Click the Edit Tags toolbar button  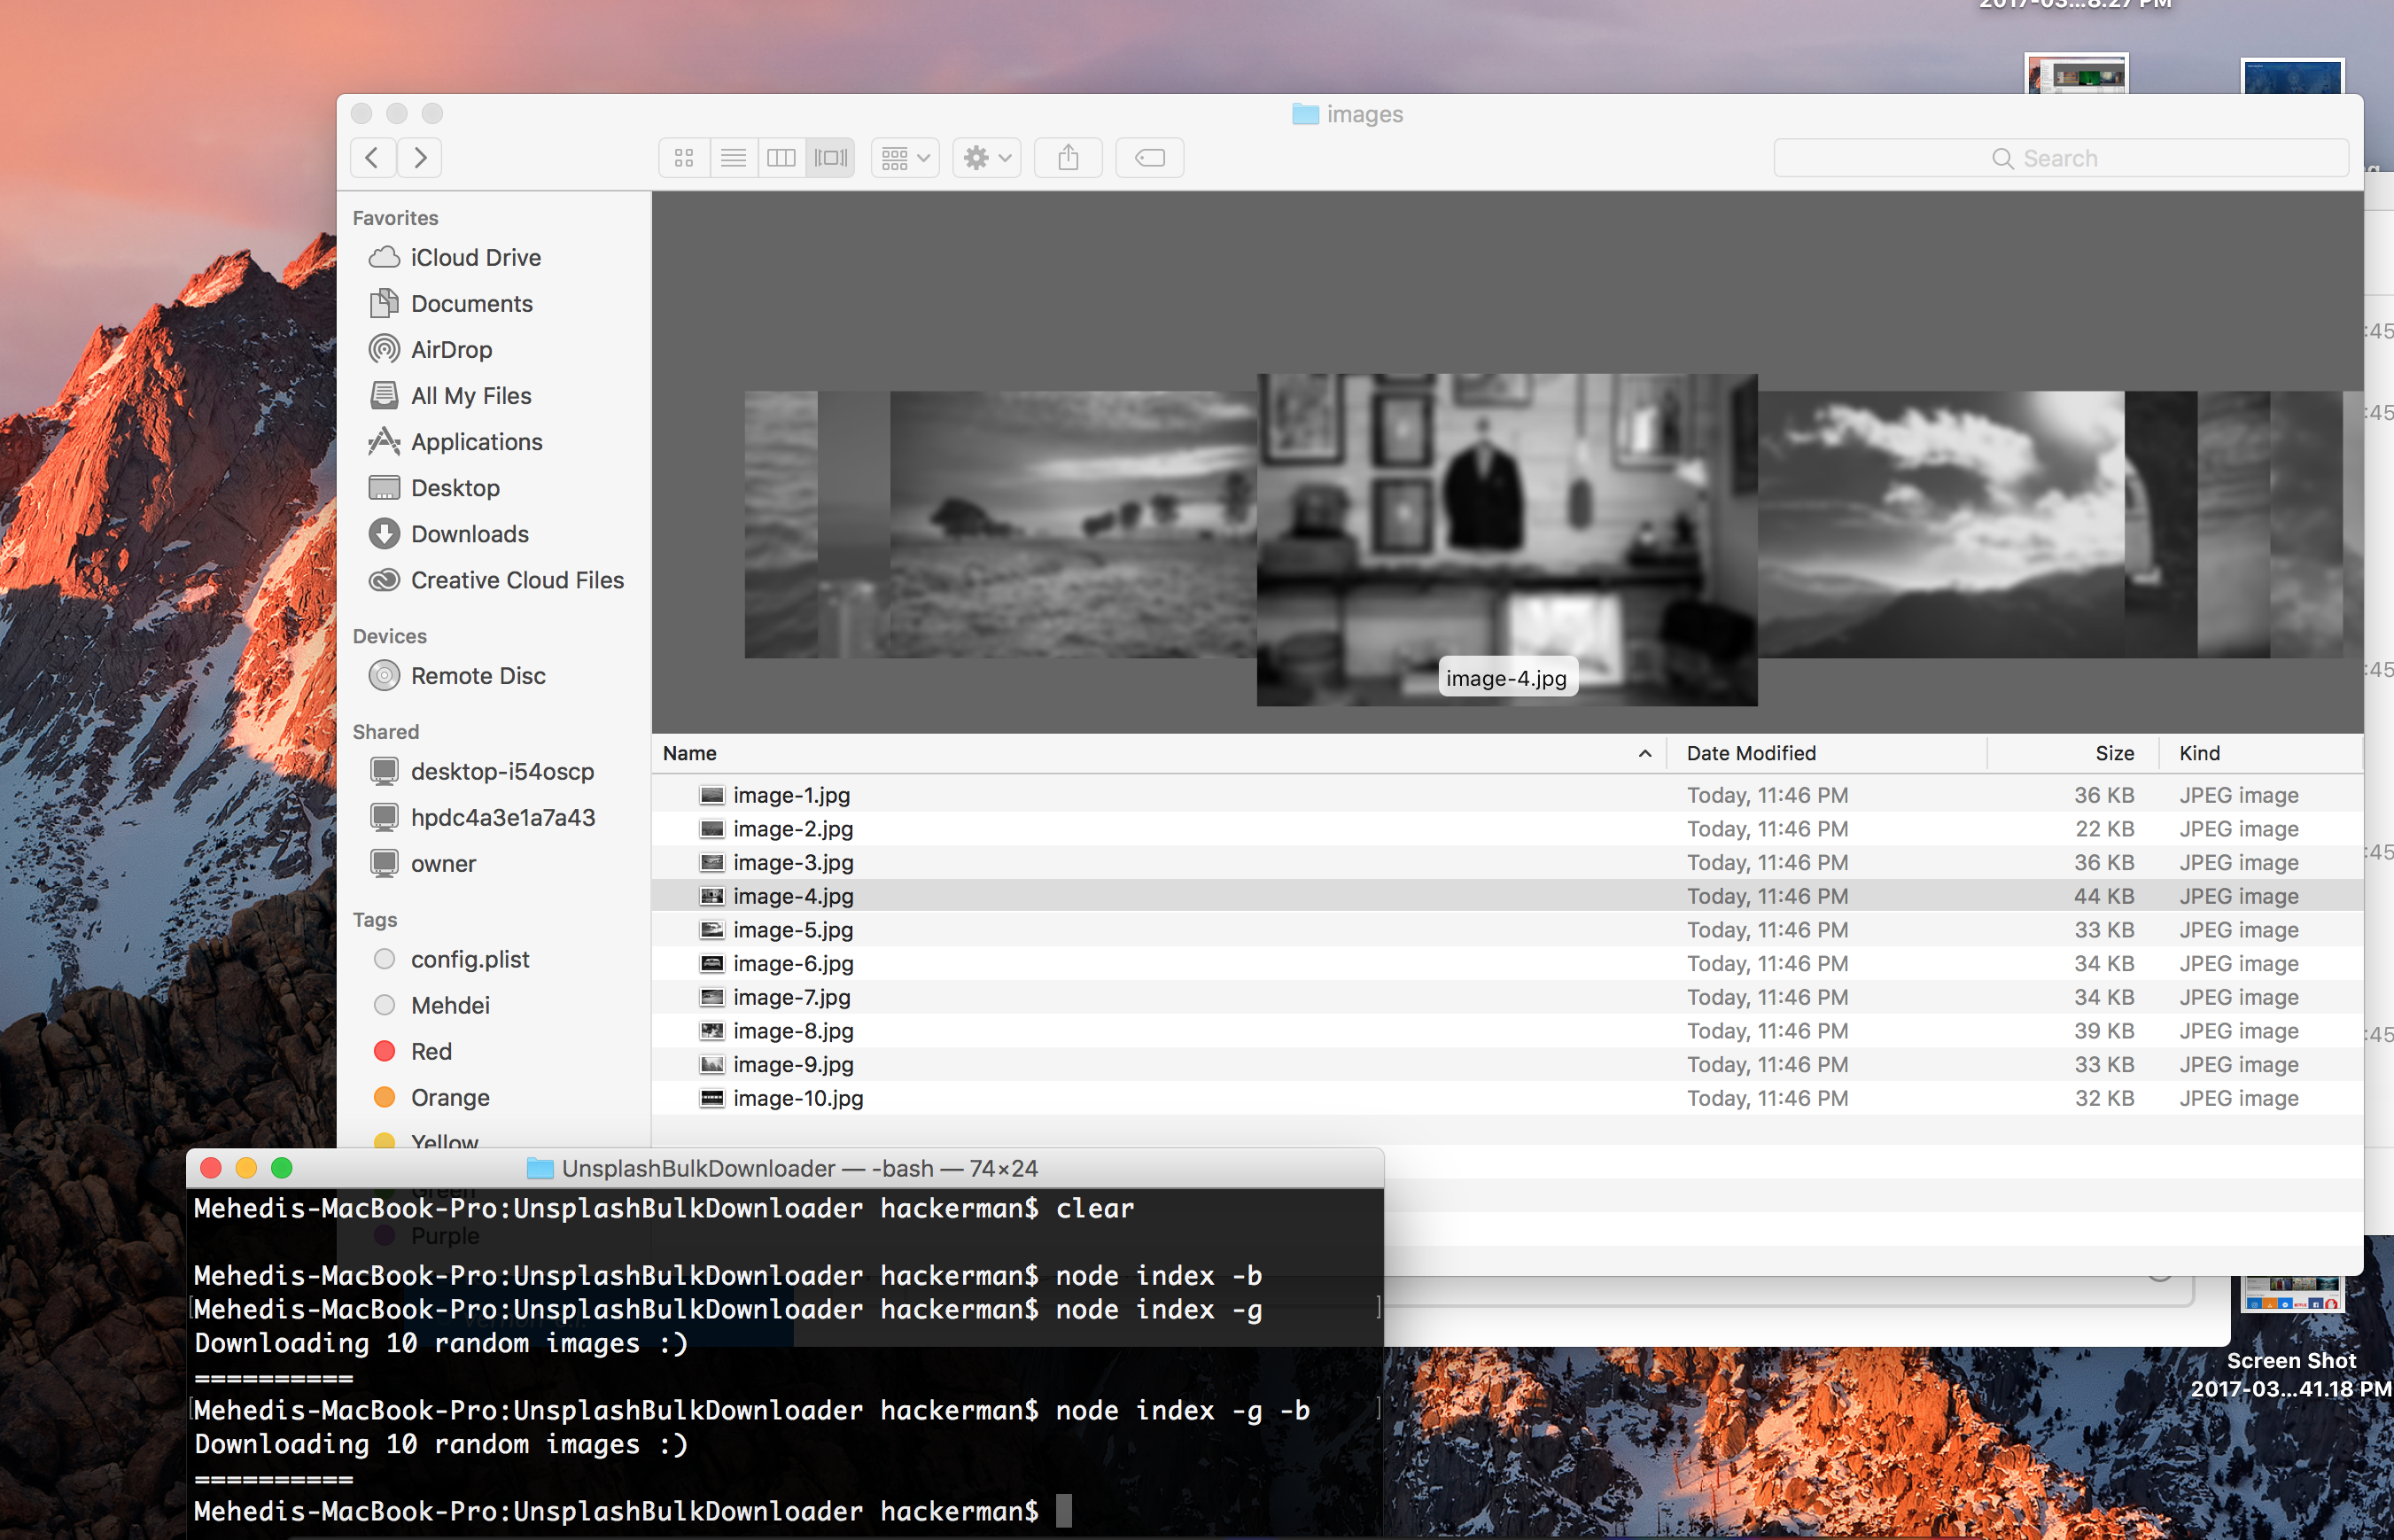pyautogui.click(x=1149, y=158)
